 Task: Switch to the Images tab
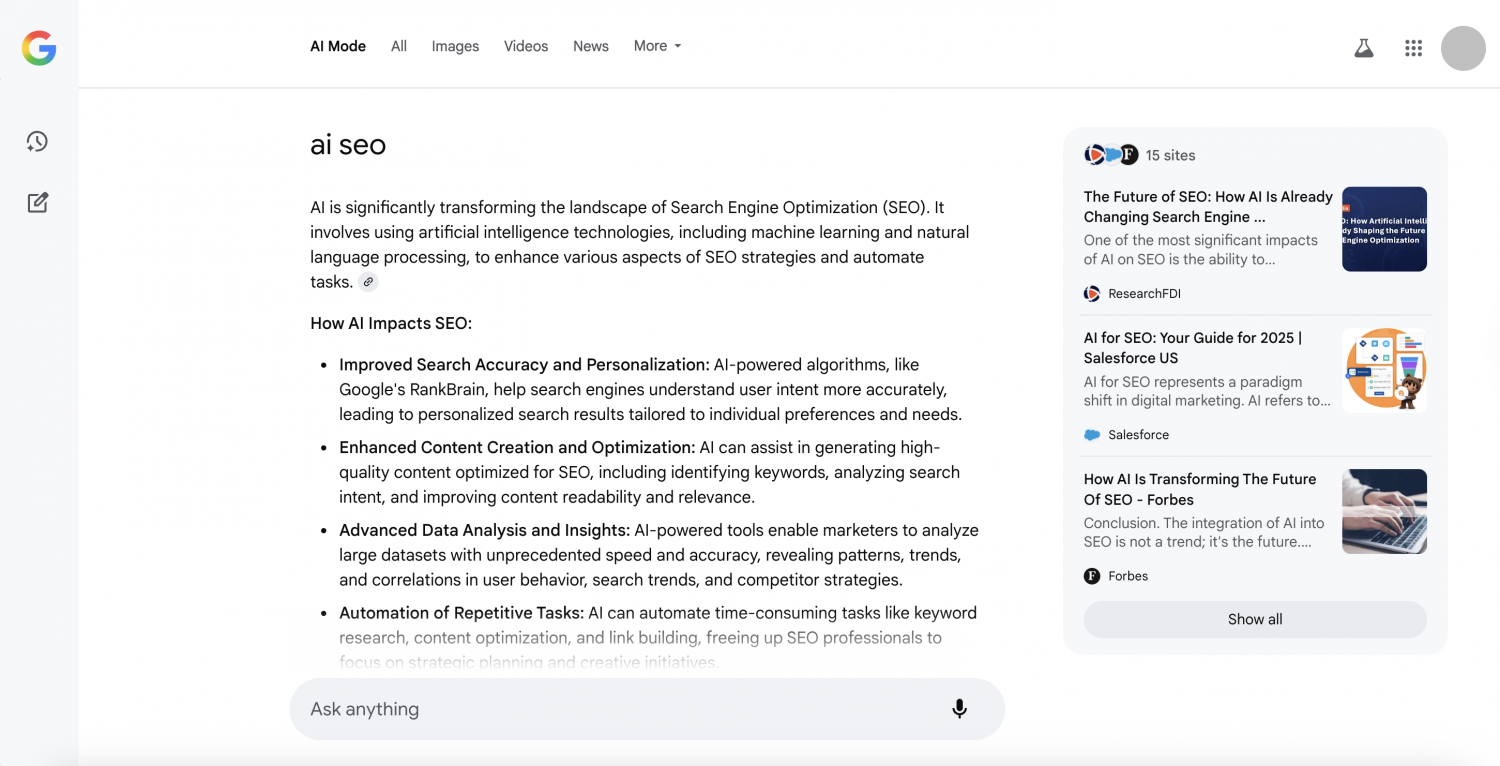coord(455,46)
